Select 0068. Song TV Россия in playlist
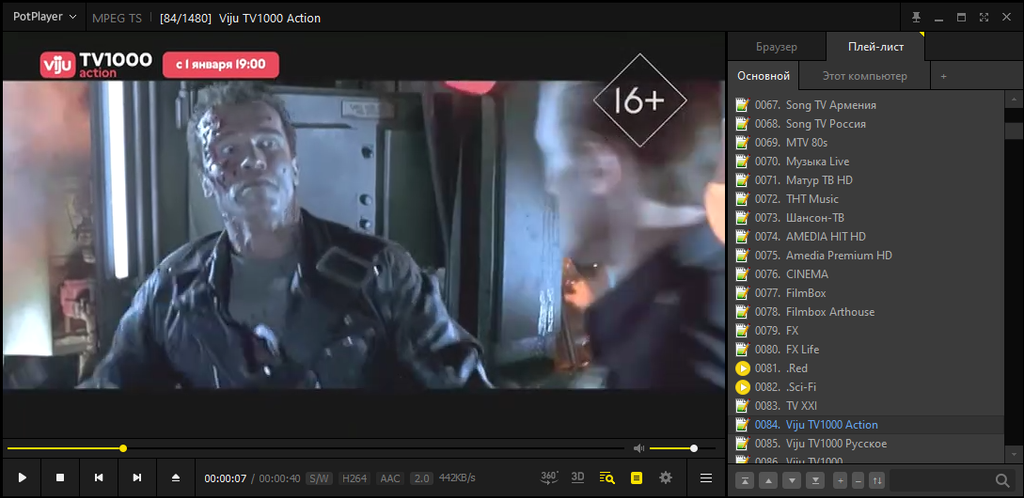 pos(866,123)
